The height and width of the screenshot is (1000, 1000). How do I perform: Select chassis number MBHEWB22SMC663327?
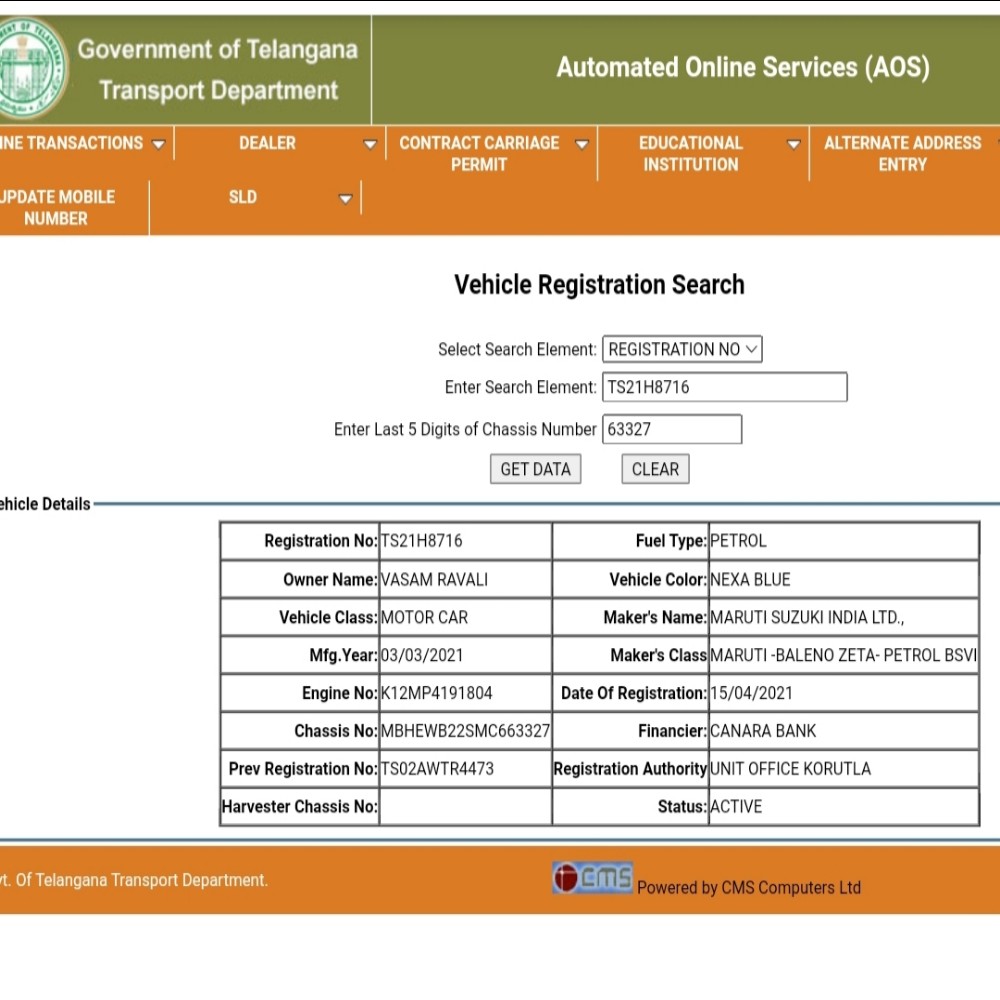pos(465,731)
